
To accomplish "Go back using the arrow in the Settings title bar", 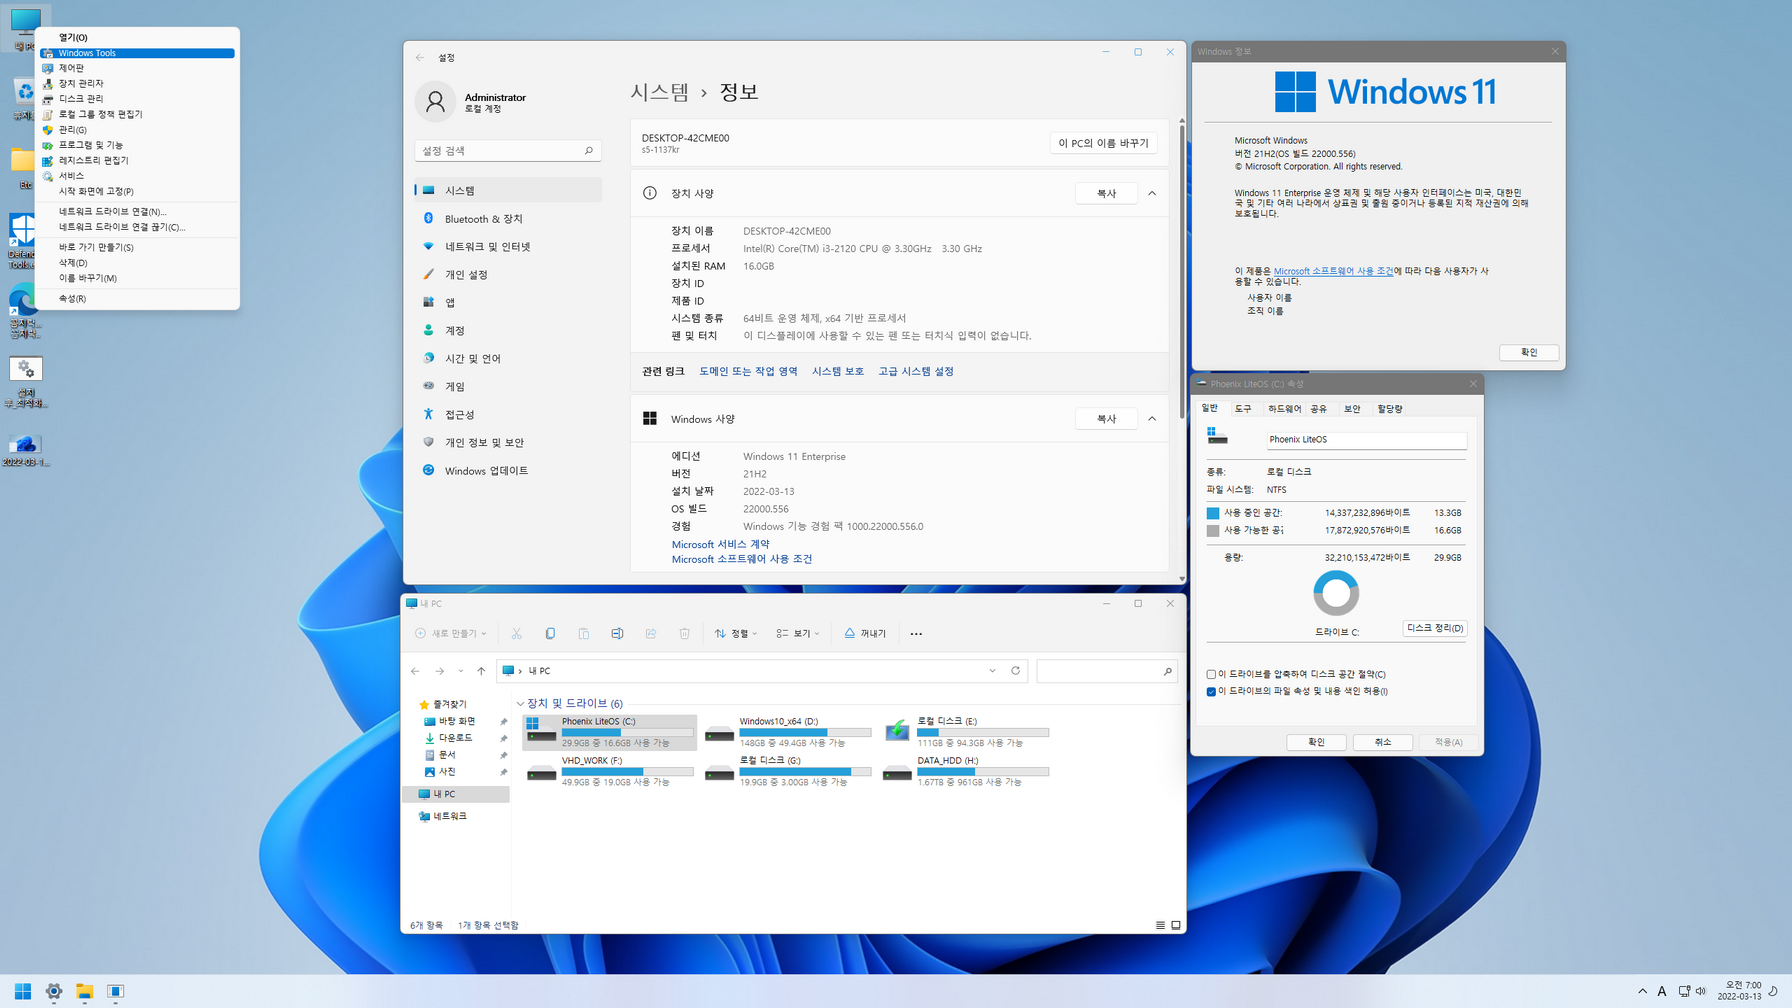I will 420,57.
